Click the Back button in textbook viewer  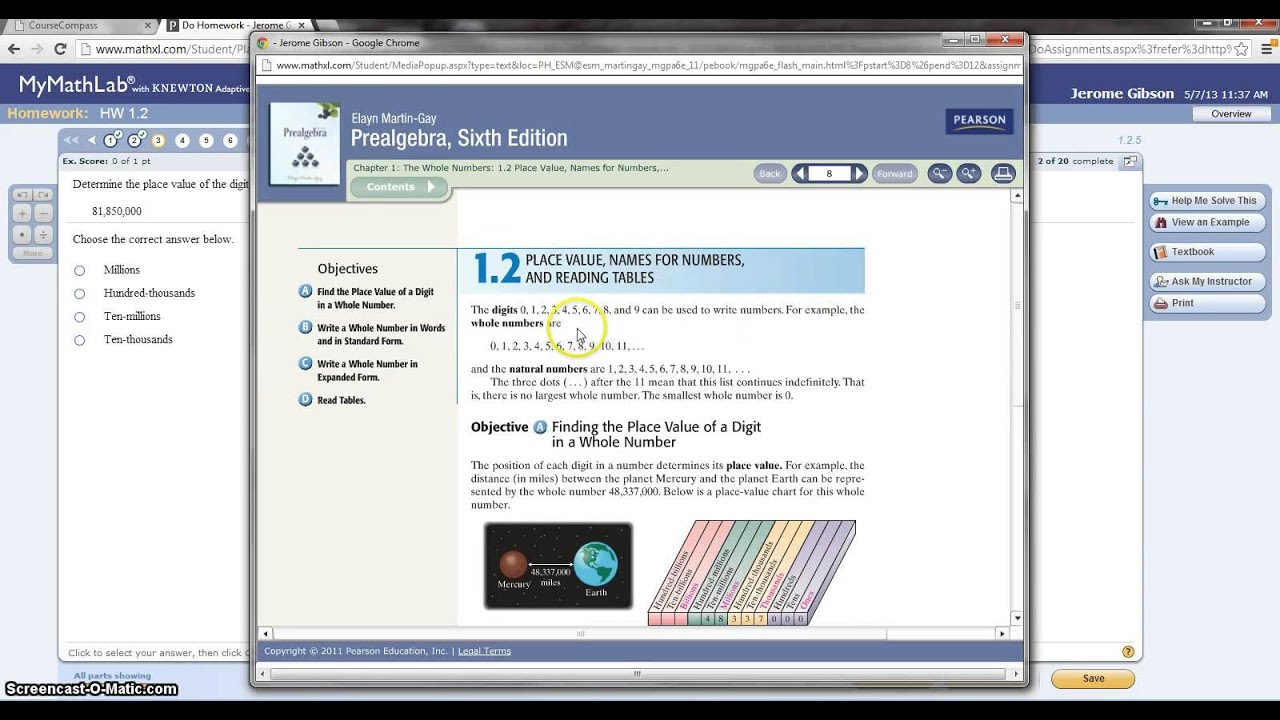click(x=769, y=173)
